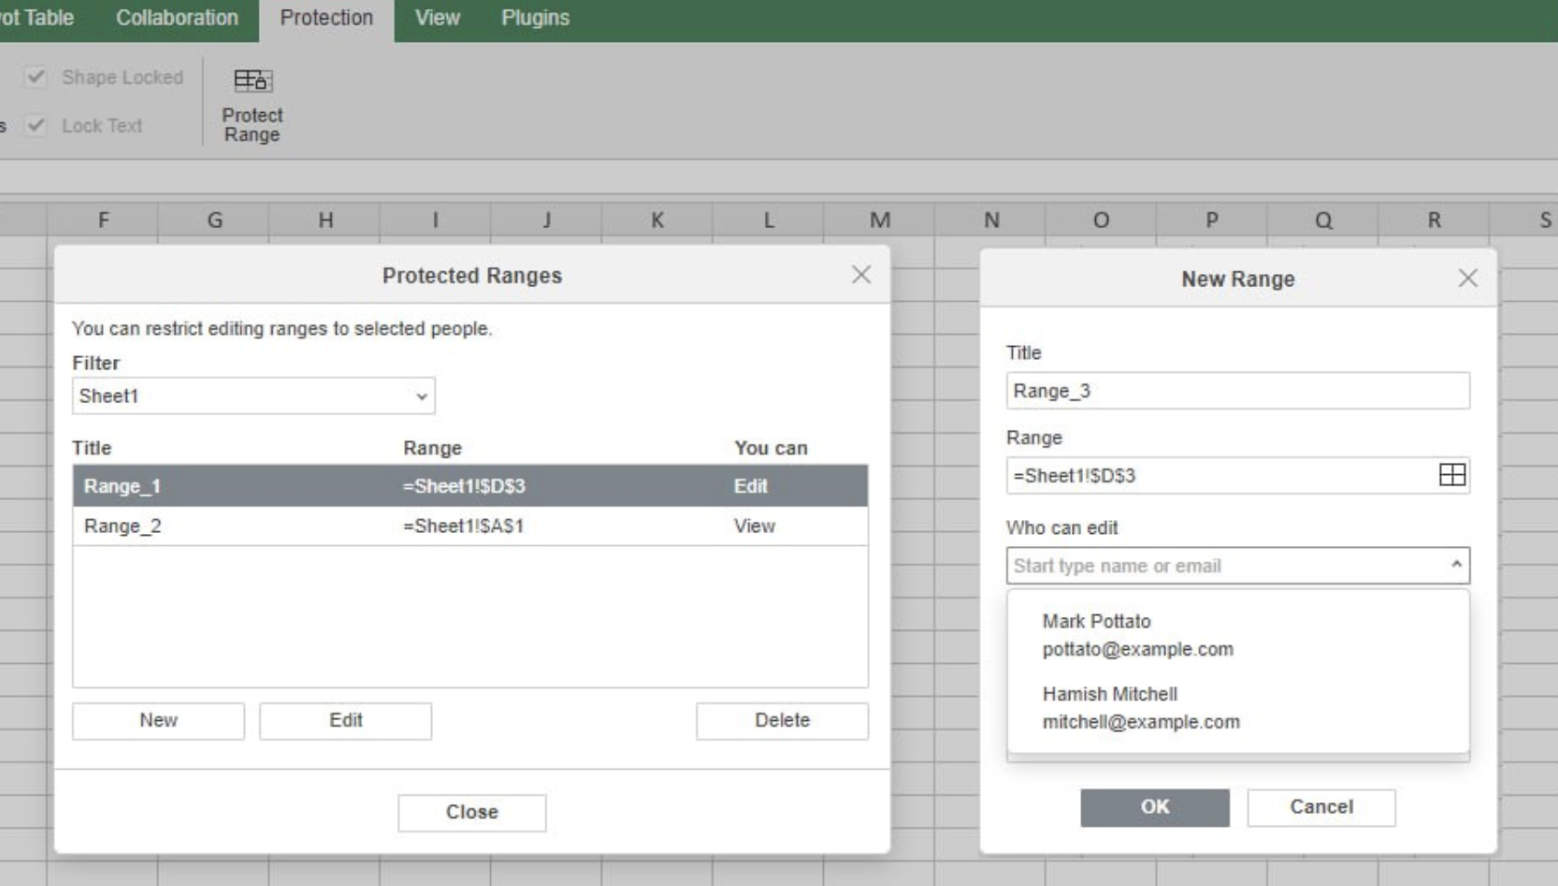This screenshot has width=1558, height=886.
Task: Choose Hamish Mitchell from the user list
Action: (x=1238, y=708)
